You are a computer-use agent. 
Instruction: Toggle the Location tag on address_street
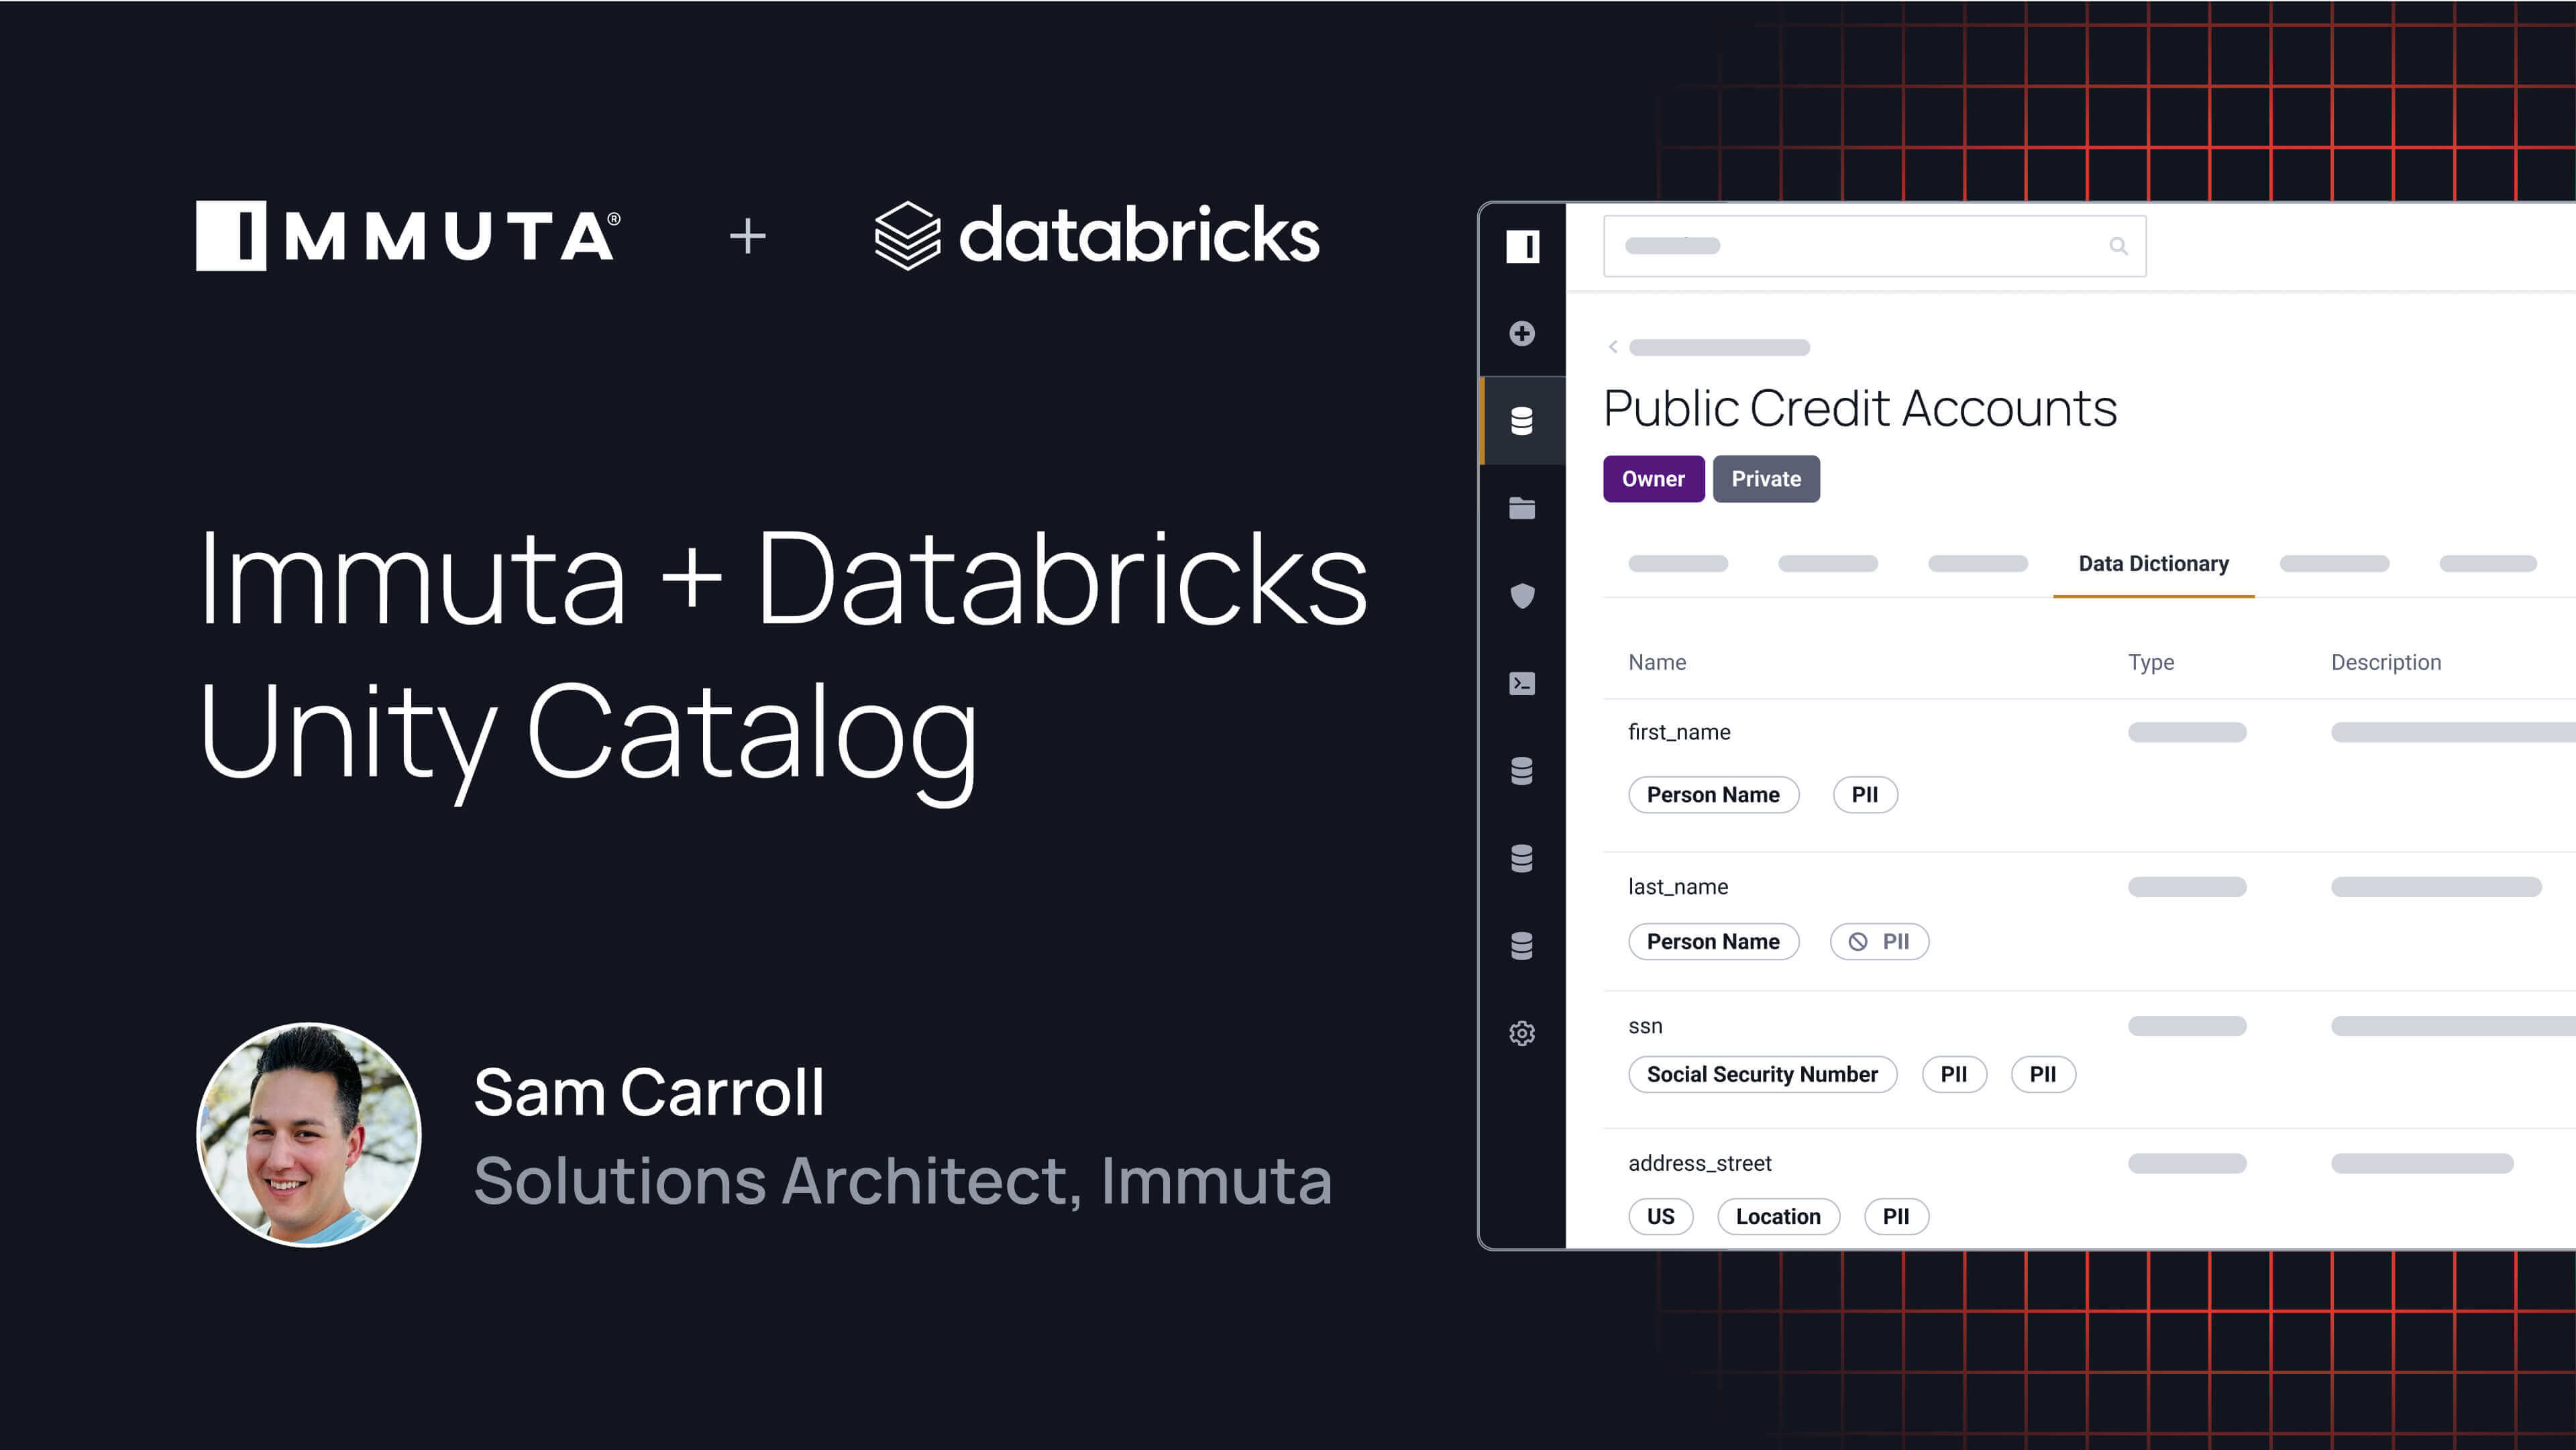[1778, 1216]
